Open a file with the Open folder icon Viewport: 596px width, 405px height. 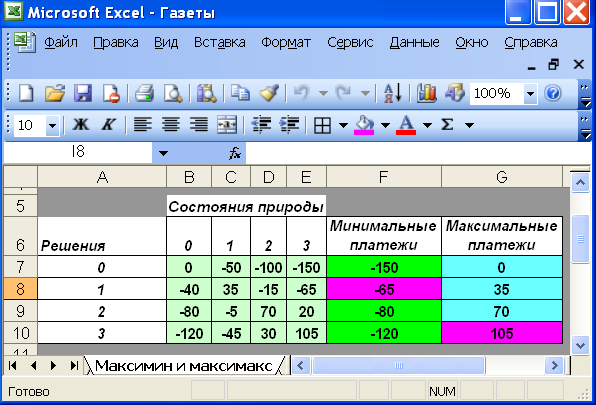point(54,93)
